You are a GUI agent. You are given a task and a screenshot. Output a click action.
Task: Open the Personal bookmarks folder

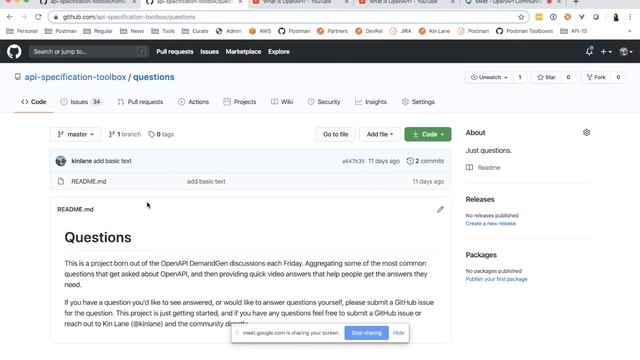22,31
